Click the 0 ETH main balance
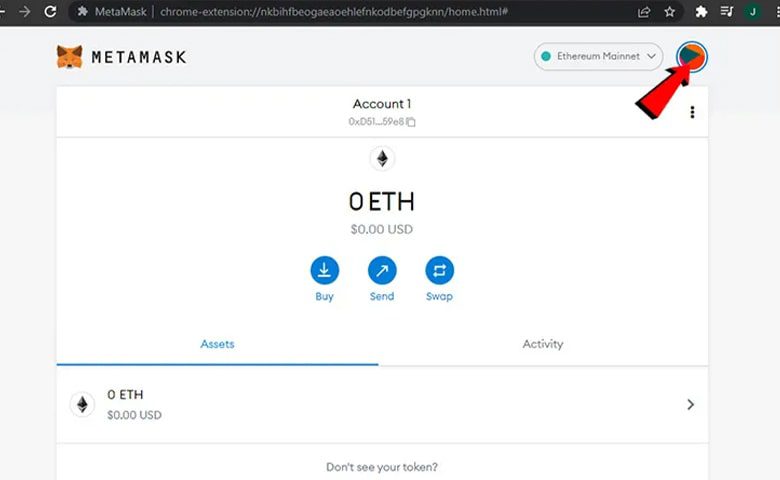The height and width of the screenshot is (480, 780). (x=382, y=201)
